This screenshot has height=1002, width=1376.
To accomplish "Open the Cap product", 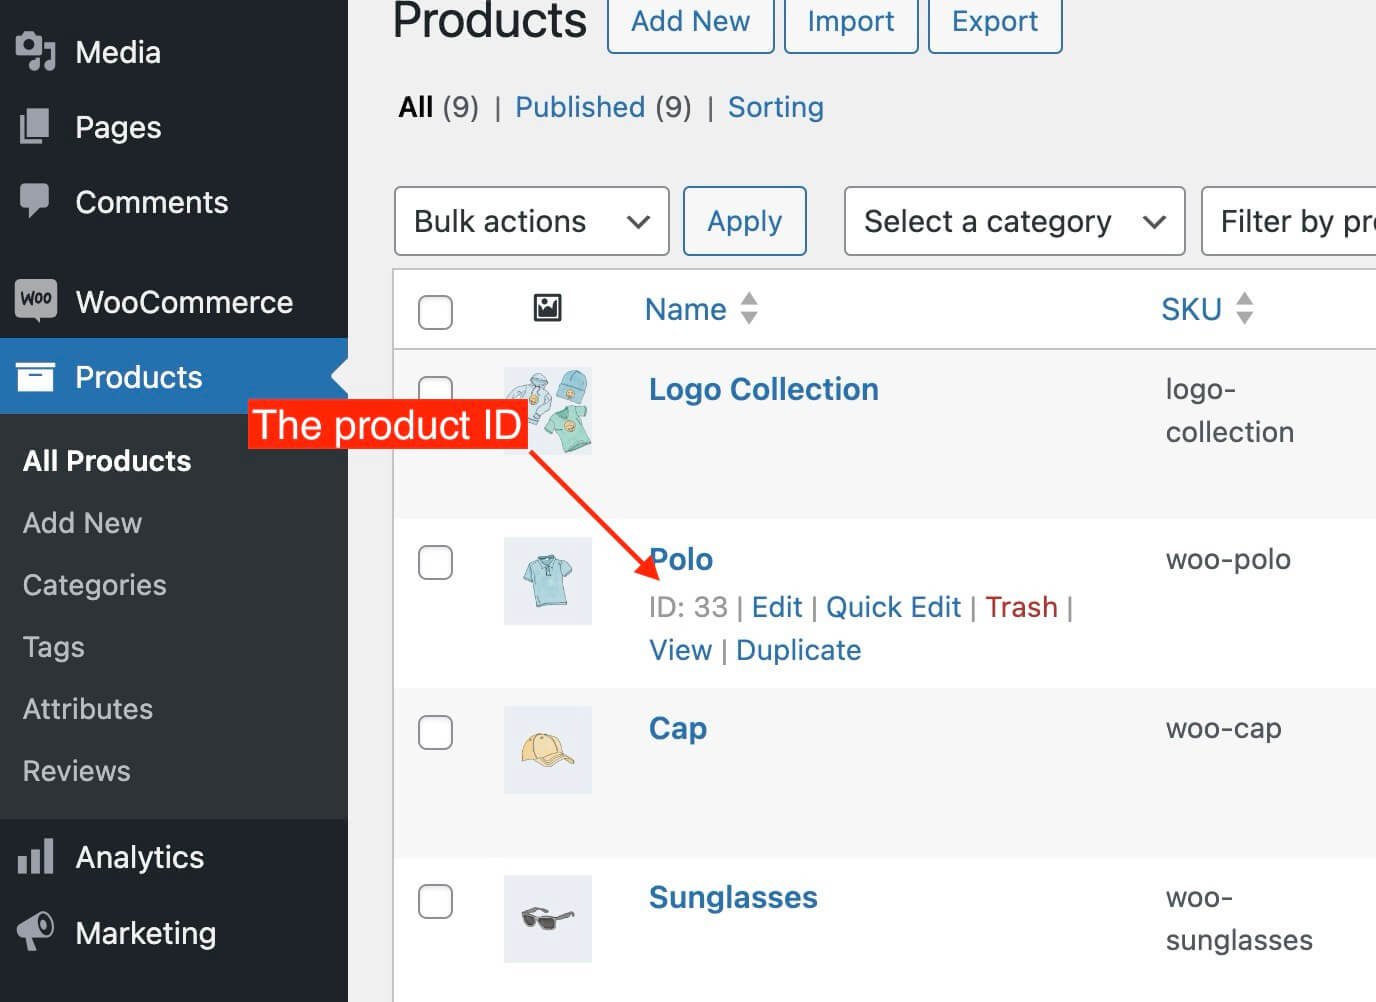I will (x=678, y=728).
